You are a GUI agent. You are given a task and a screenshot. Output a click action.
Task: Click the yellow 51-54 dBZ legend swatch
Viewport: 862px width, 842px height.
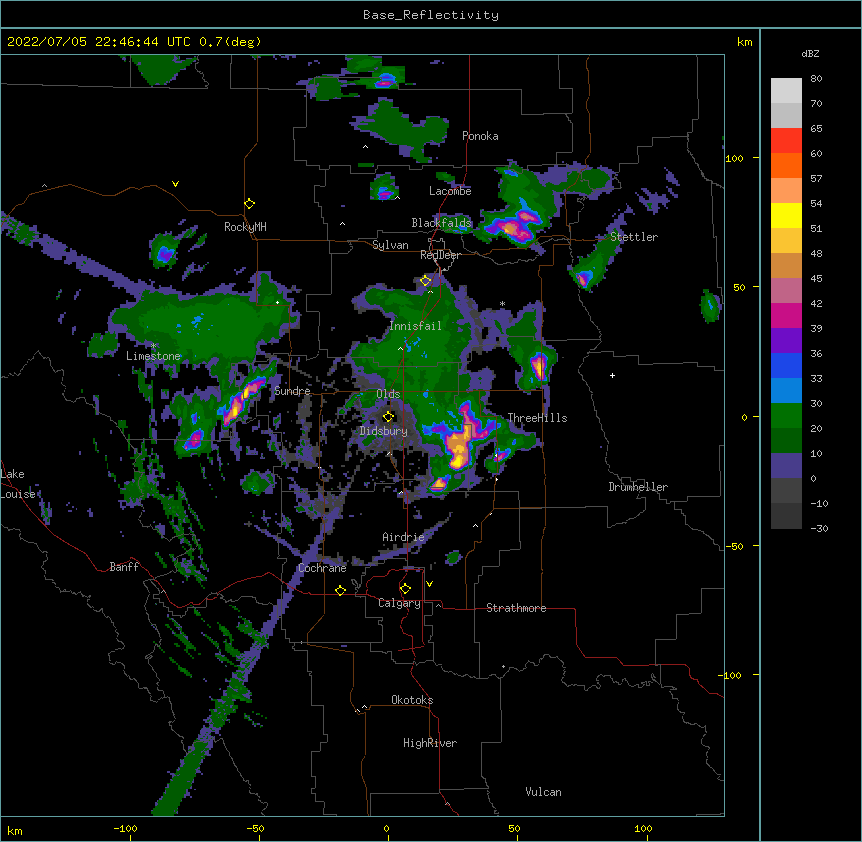pyautogui.click(x=786, y=215)
